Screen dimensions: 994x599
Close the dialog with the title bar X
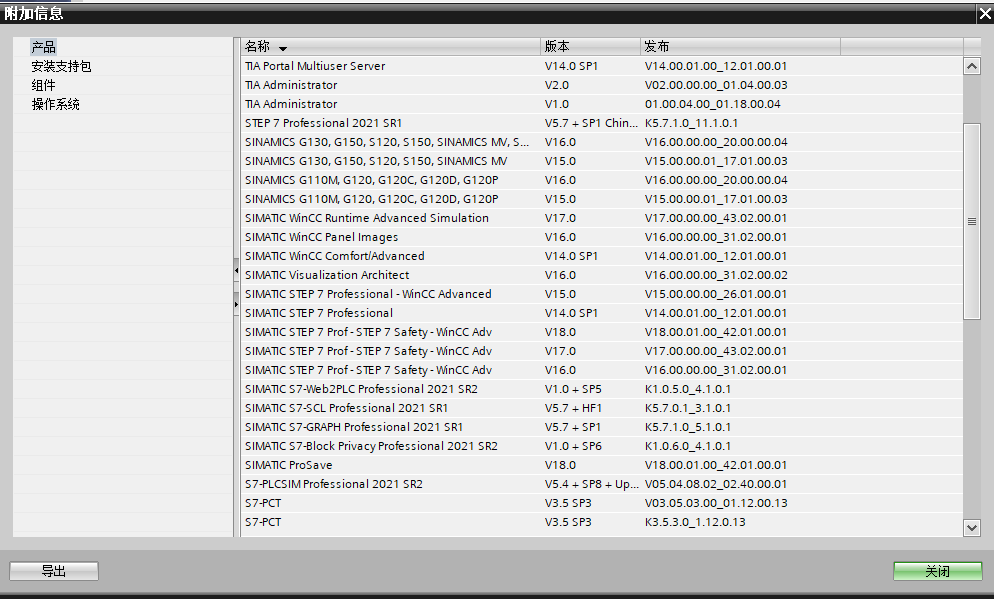pos(983,13)
